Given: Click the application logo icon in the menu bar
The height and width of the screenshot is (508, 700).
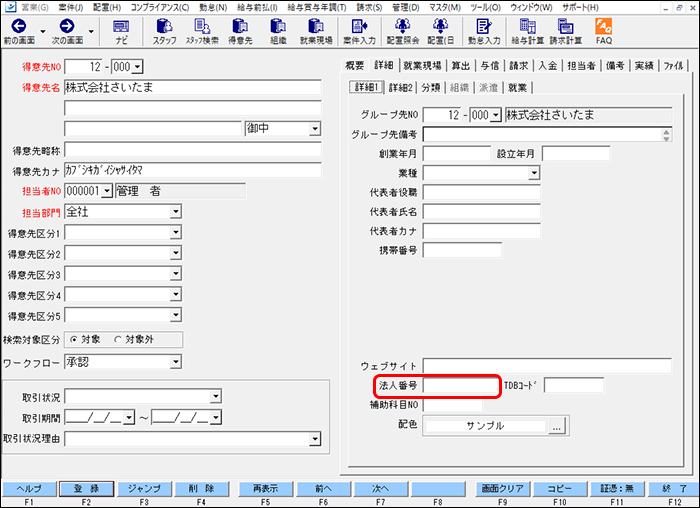Looking at the screenshot, I should coord(10,7).
